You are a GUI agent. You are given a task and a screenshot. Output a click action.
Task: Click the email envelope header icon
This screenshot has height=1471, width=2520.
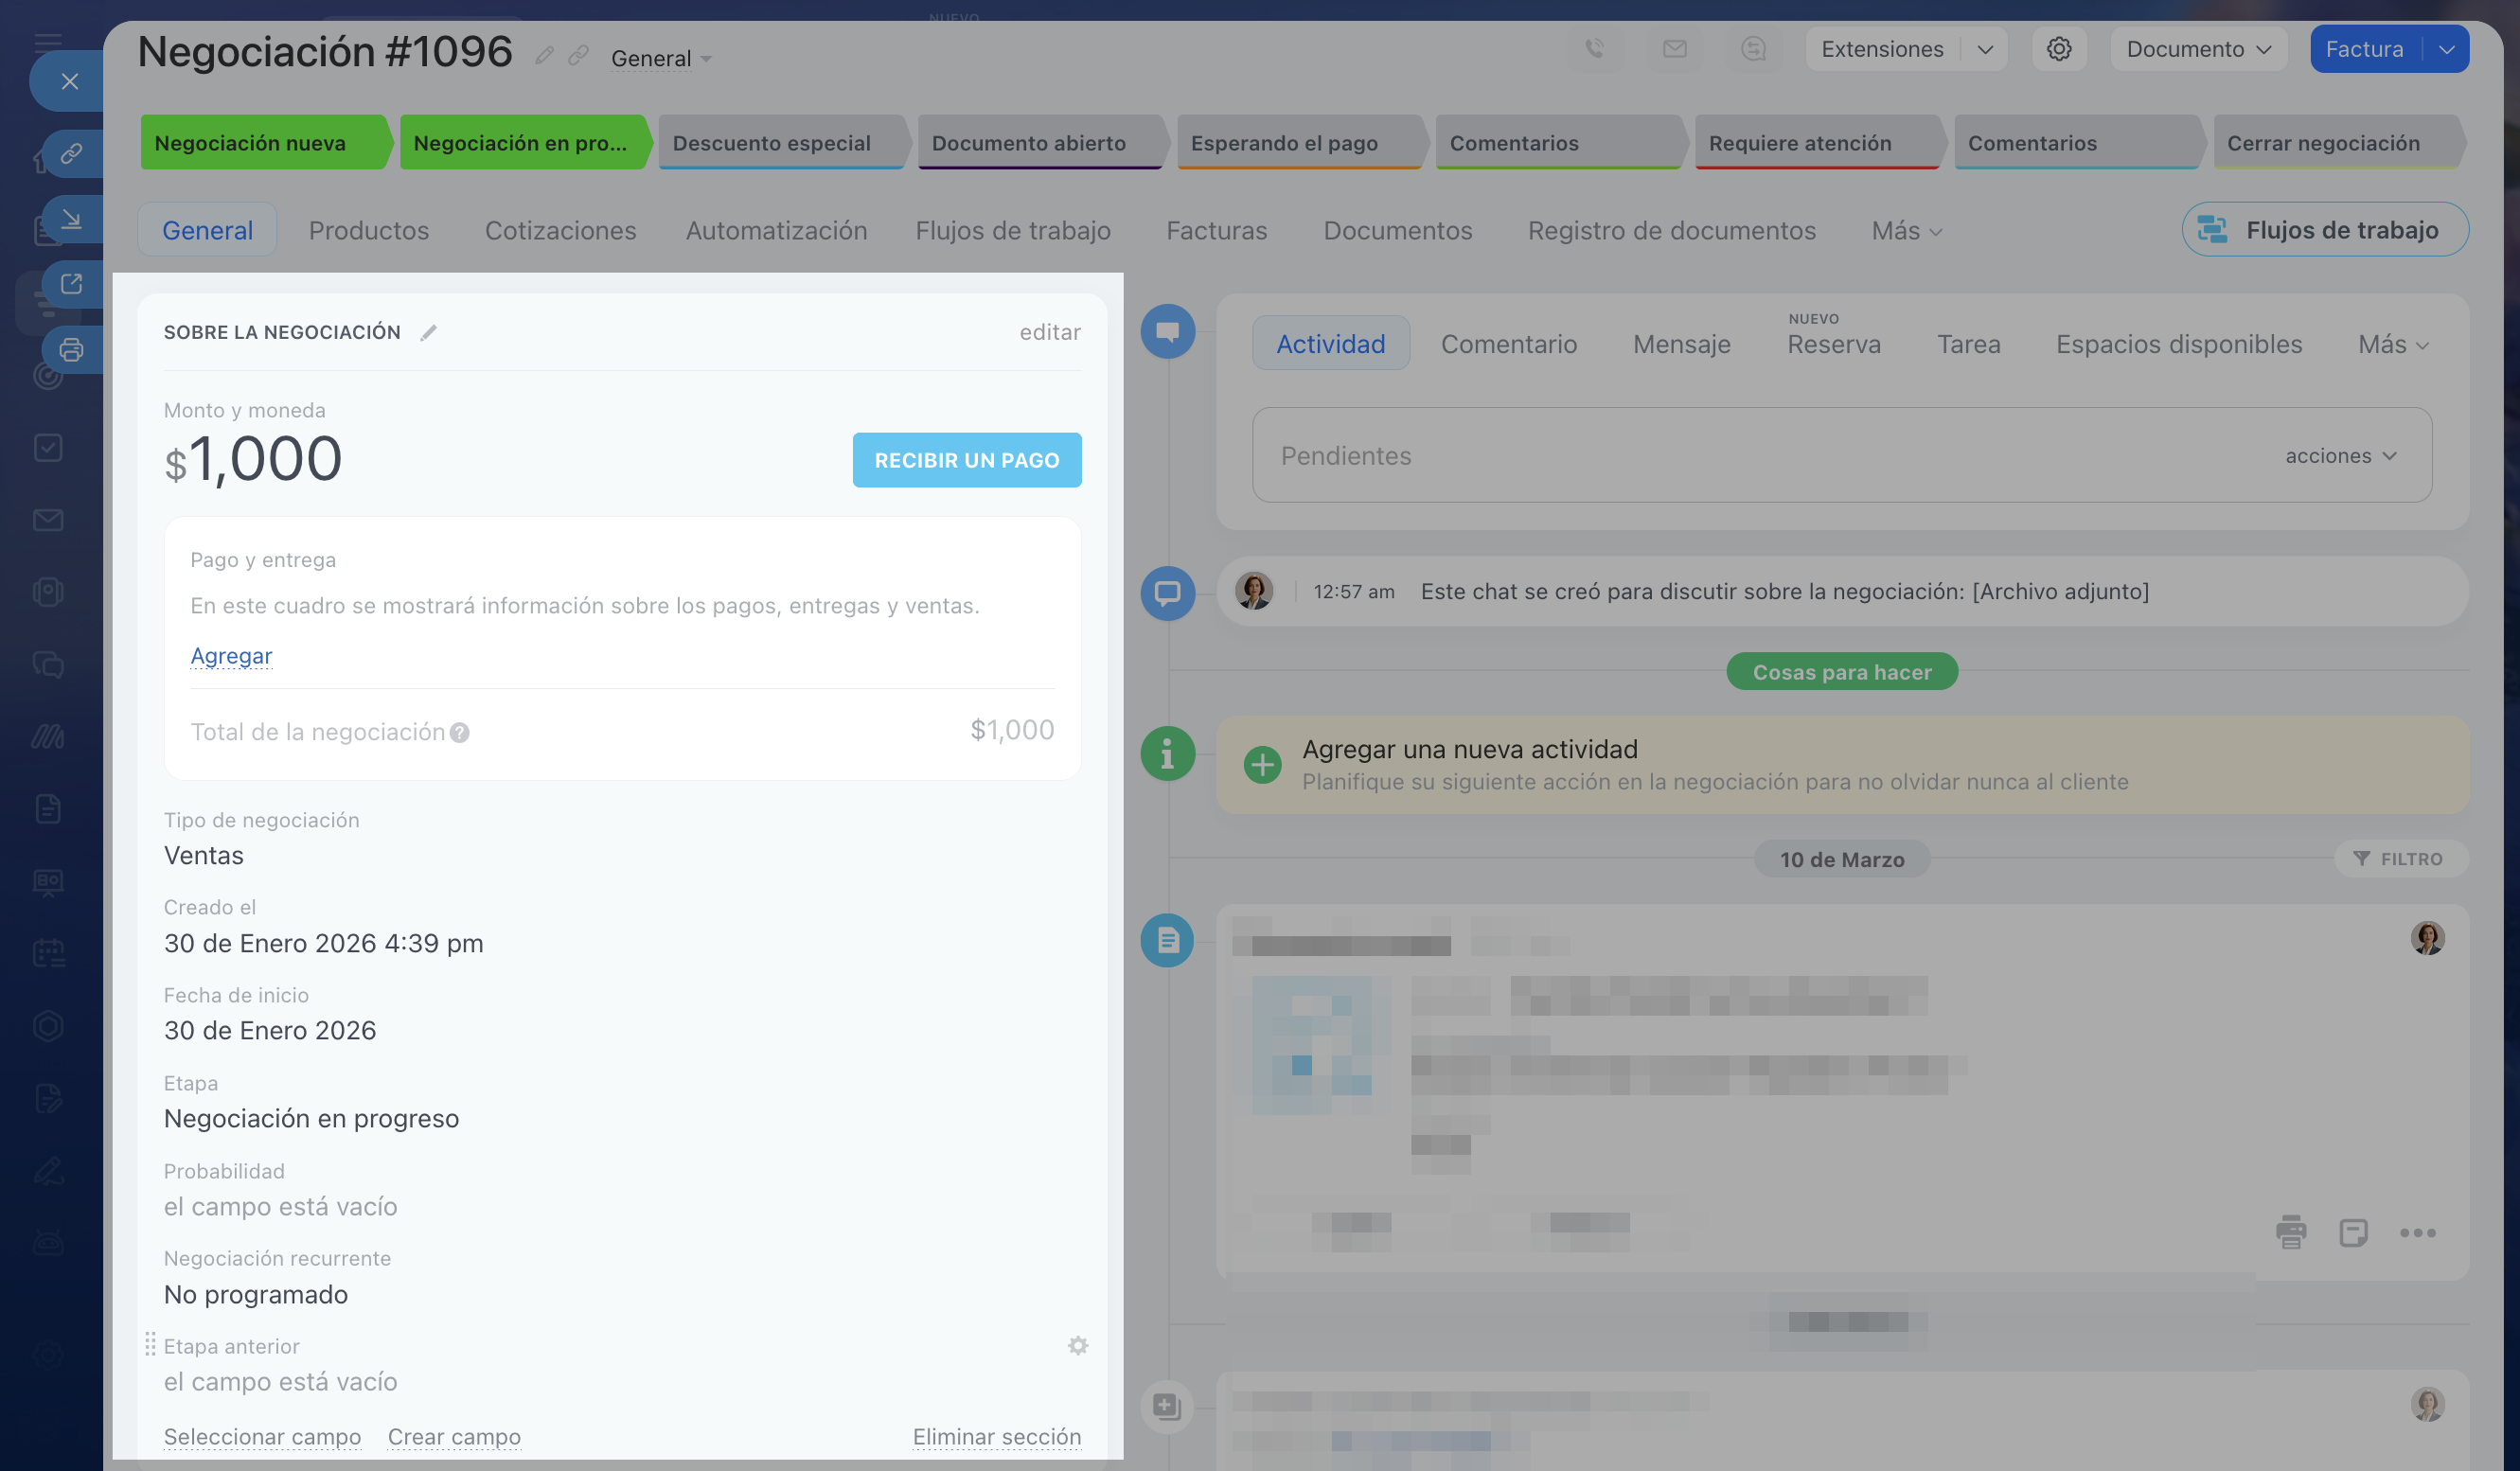pyautogui.click(x=1674, y=49)
